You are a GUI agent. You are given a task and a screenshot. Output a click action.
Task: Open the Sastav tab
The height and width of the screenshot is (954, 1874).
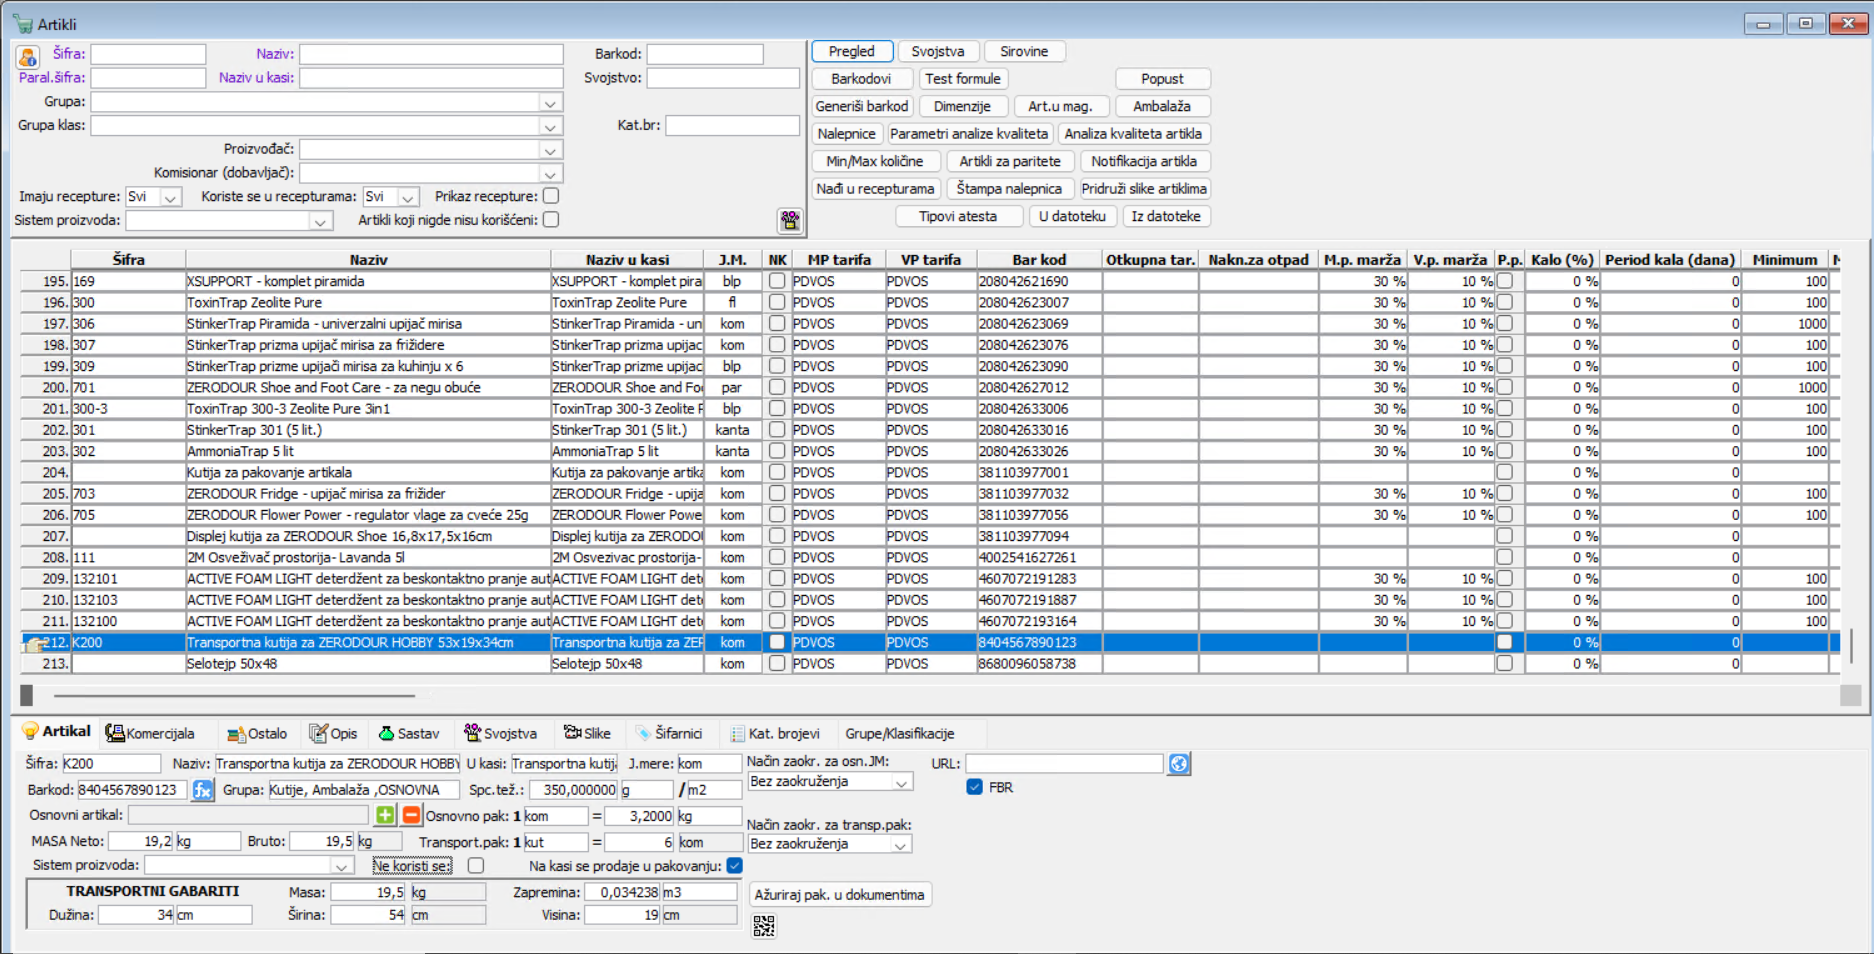tap(409, 733)
